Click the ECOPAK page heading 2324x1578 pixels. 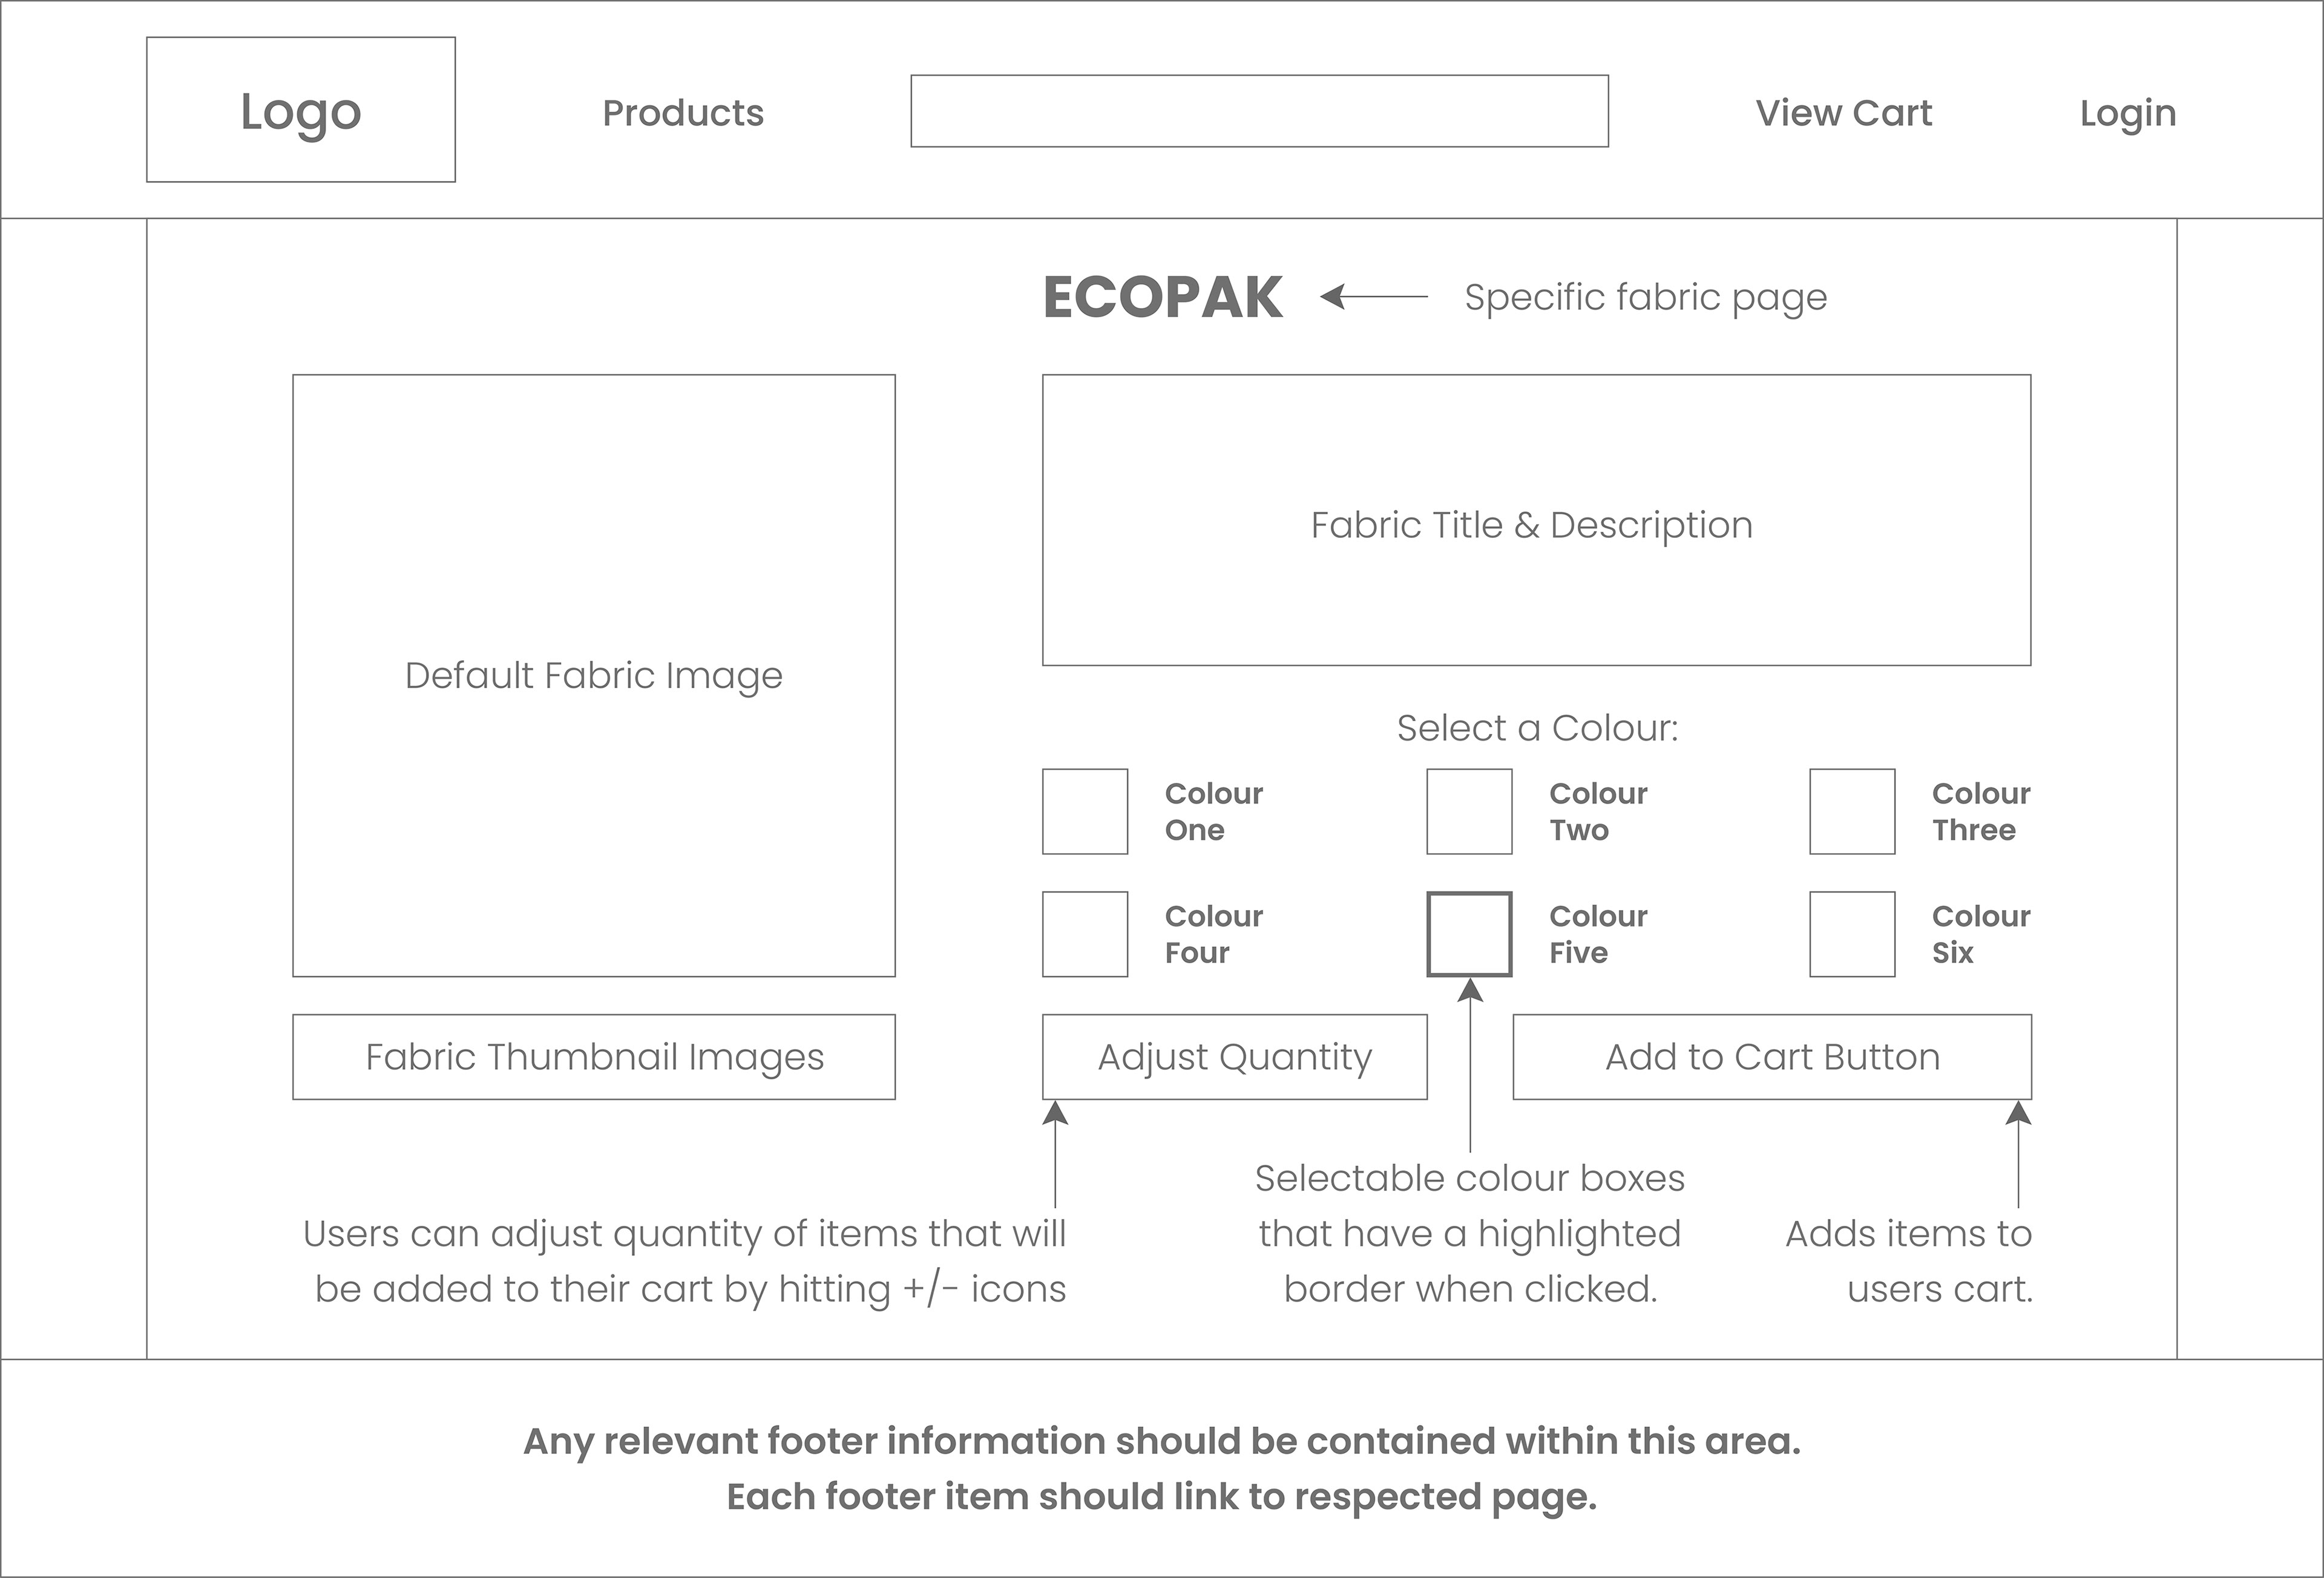(x=1162, y=297)
